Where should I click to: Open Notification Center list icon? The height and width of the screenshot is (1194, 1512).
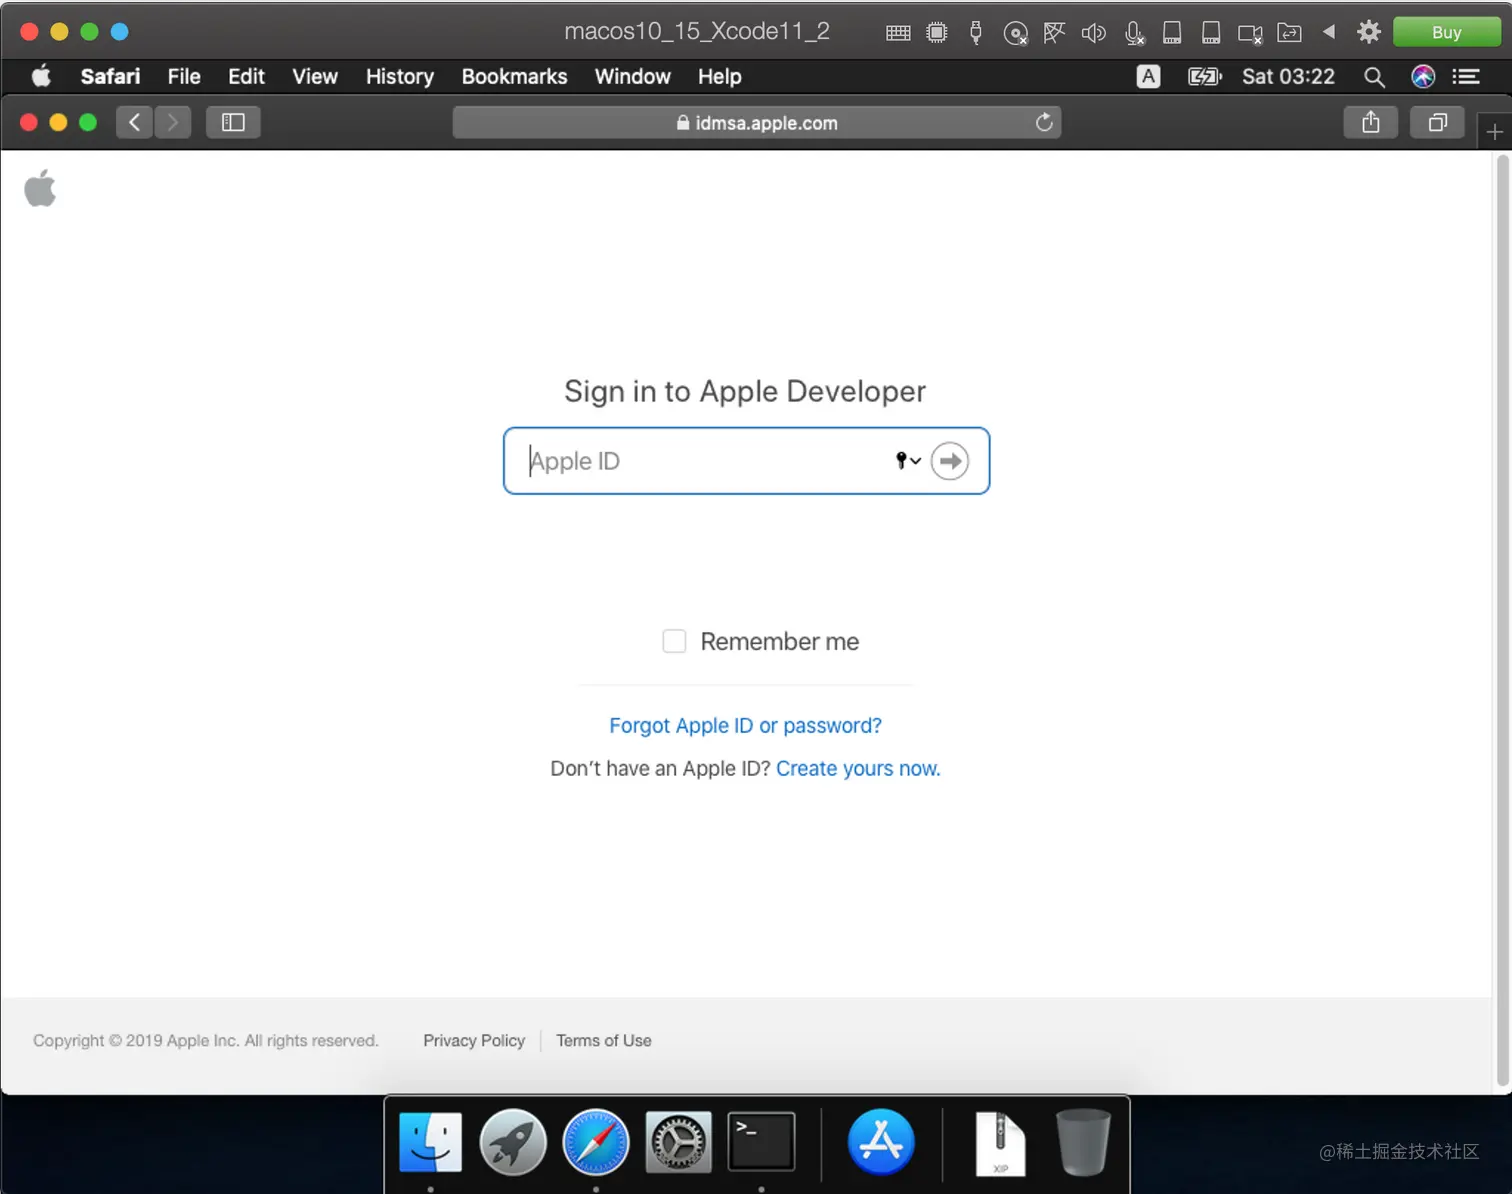(x=1466, y=76)
